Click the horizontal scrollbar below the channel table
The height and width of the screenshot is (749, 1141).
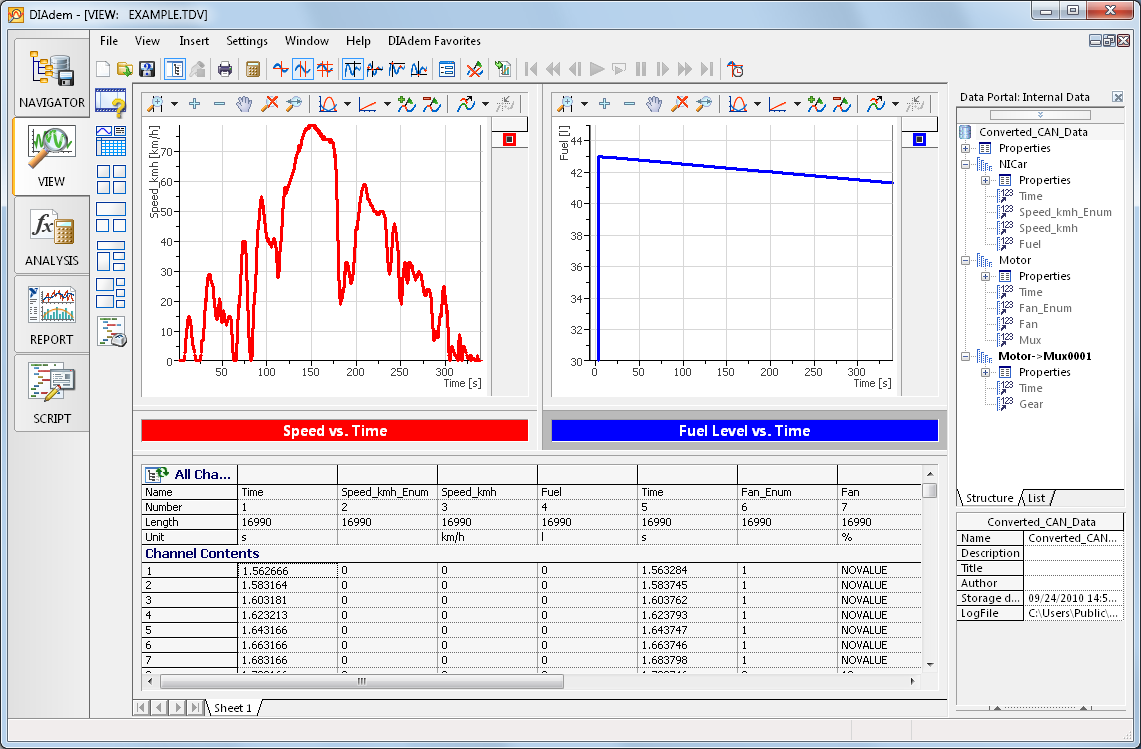(x=361, y=682)
